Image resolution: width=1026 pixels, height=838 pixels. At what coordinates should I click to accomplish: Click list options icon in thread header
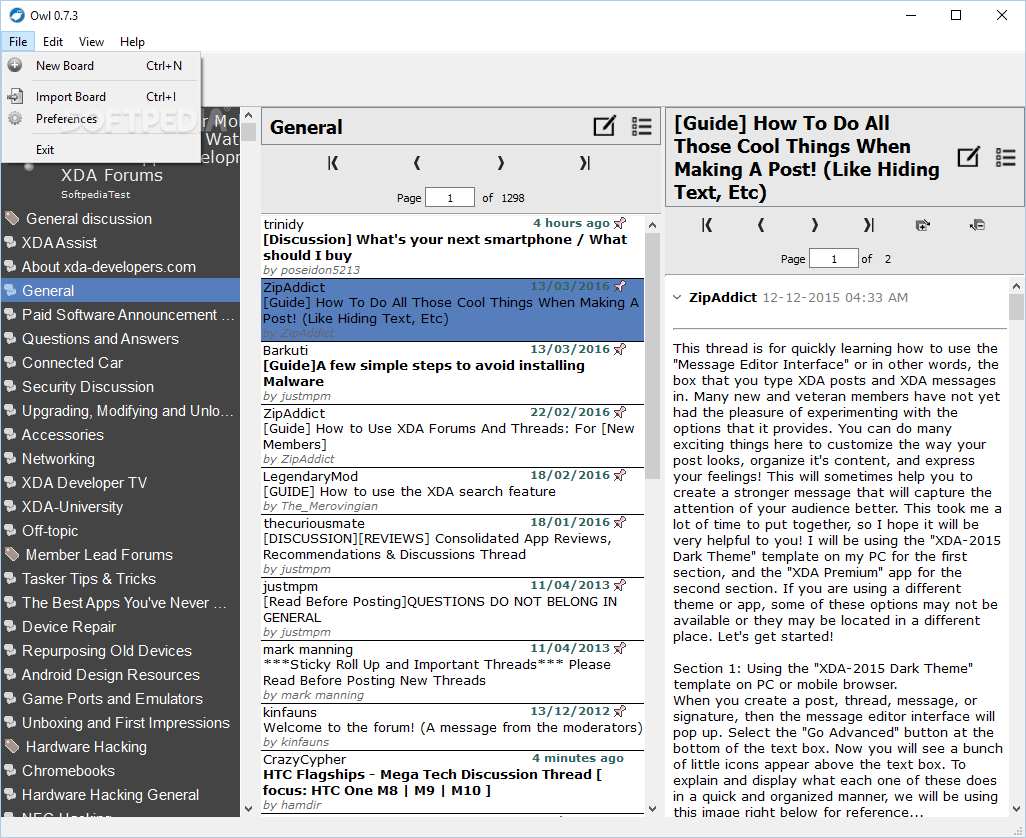coord(1005,157)
